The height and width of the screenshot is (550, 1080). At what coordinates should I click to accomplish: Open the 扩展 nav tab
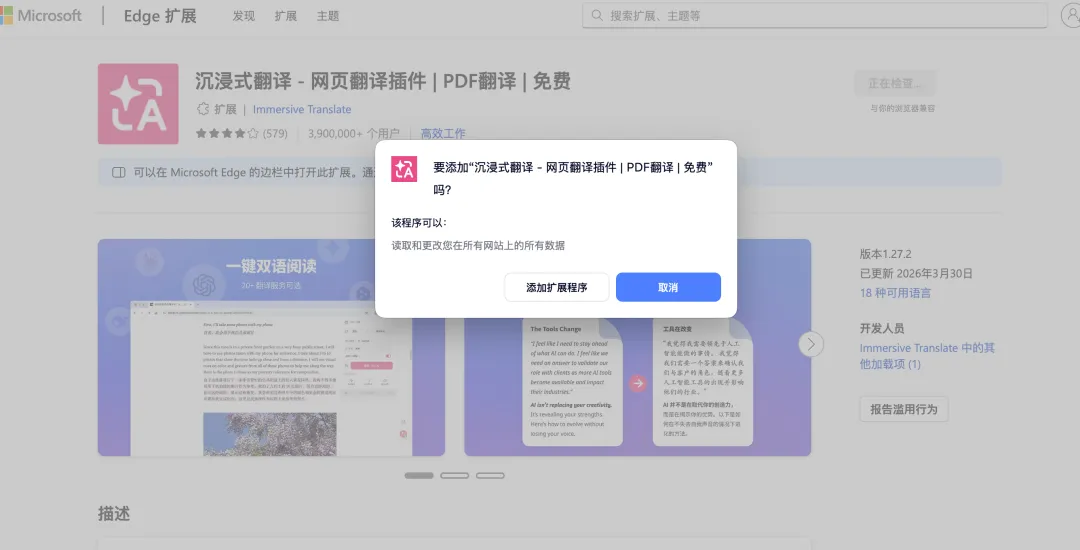click(x=285, y=16)
